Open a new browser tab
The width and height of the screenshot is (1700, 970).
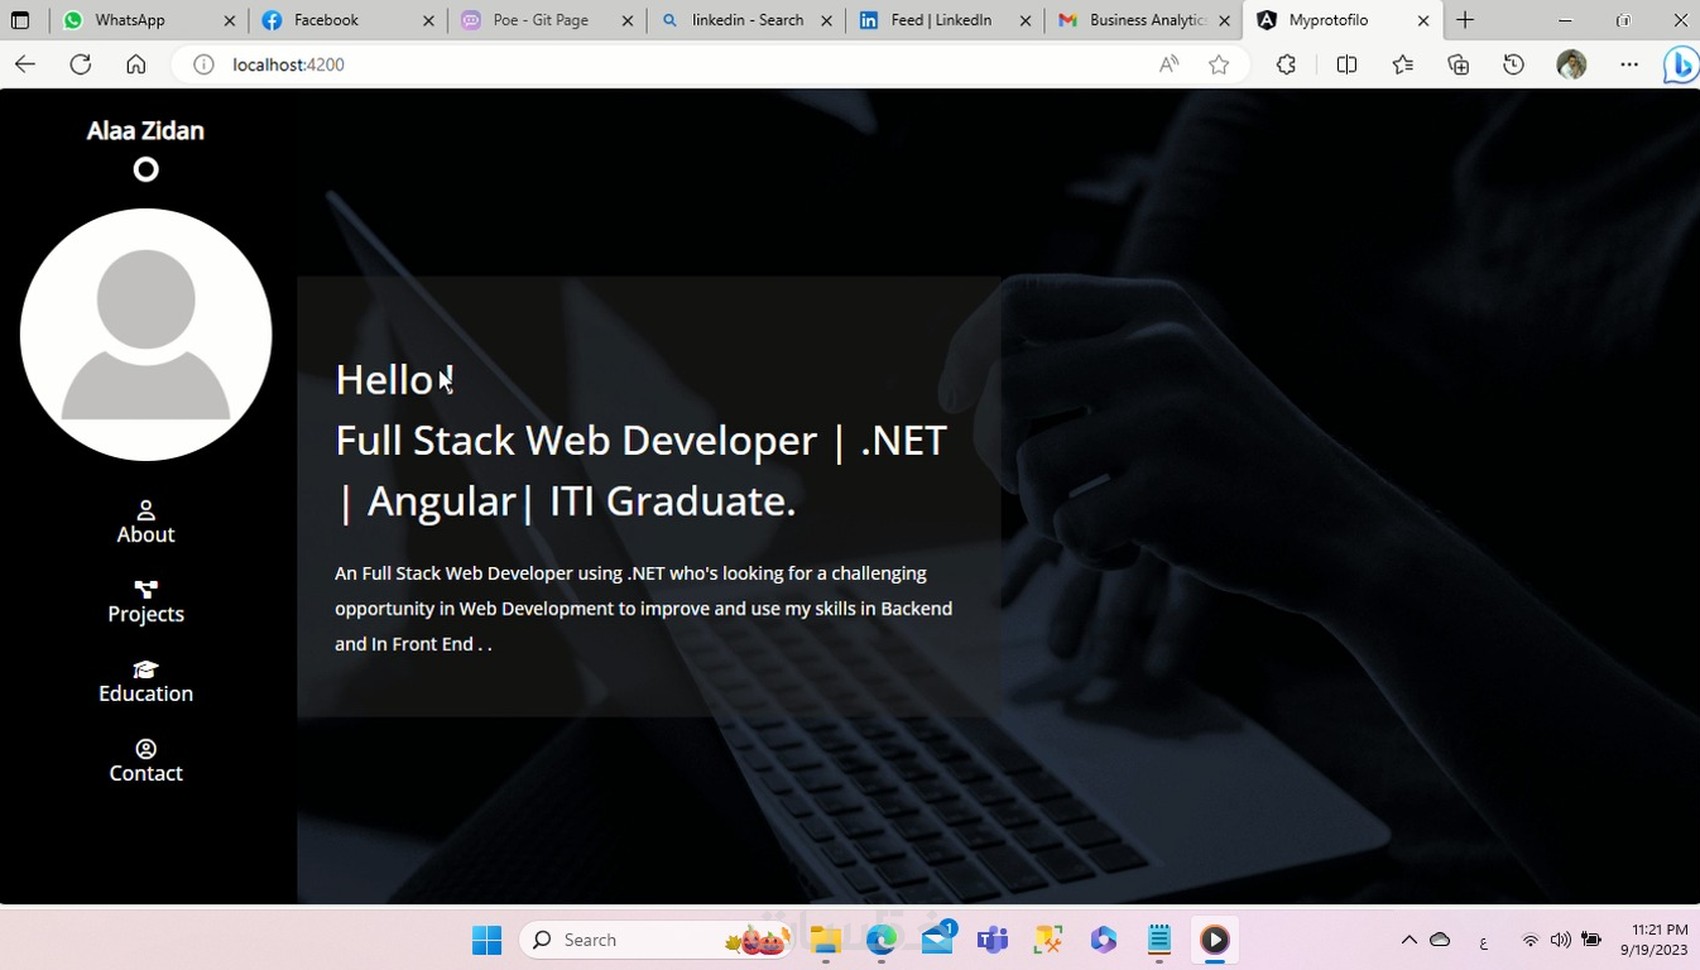[x=1465, y=19]
